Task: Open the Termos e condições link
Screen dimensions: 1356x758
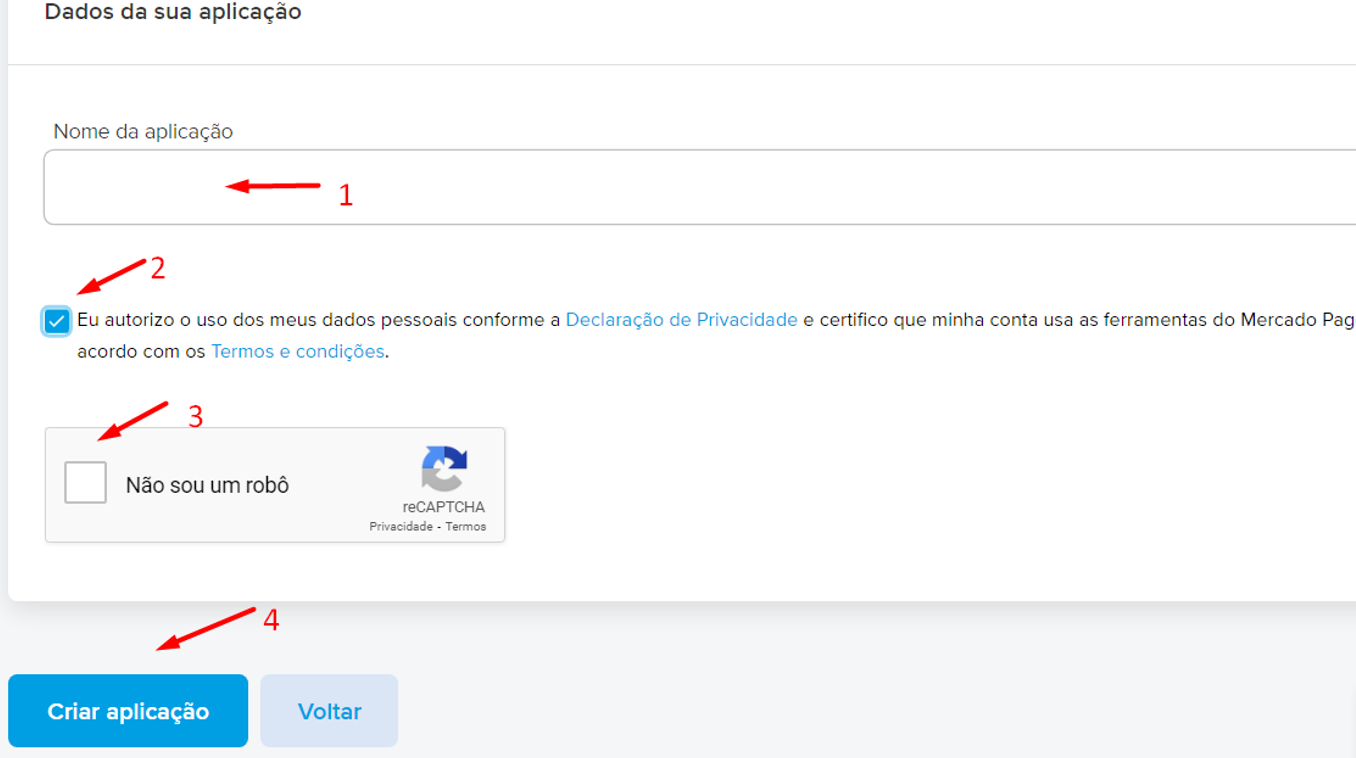Action: coord(297,352)
